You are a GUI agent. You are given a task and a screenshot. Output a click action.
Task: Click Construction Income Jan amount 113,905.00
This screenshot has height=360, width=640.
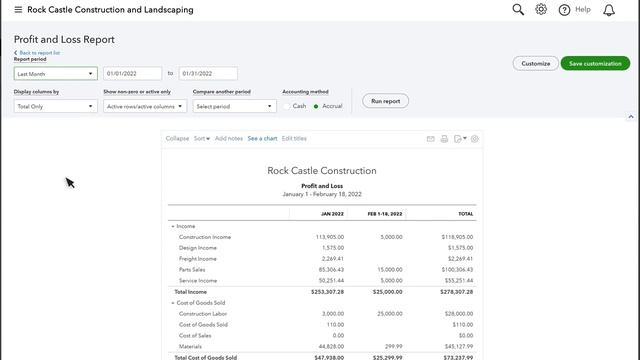[x=329, y=237]
